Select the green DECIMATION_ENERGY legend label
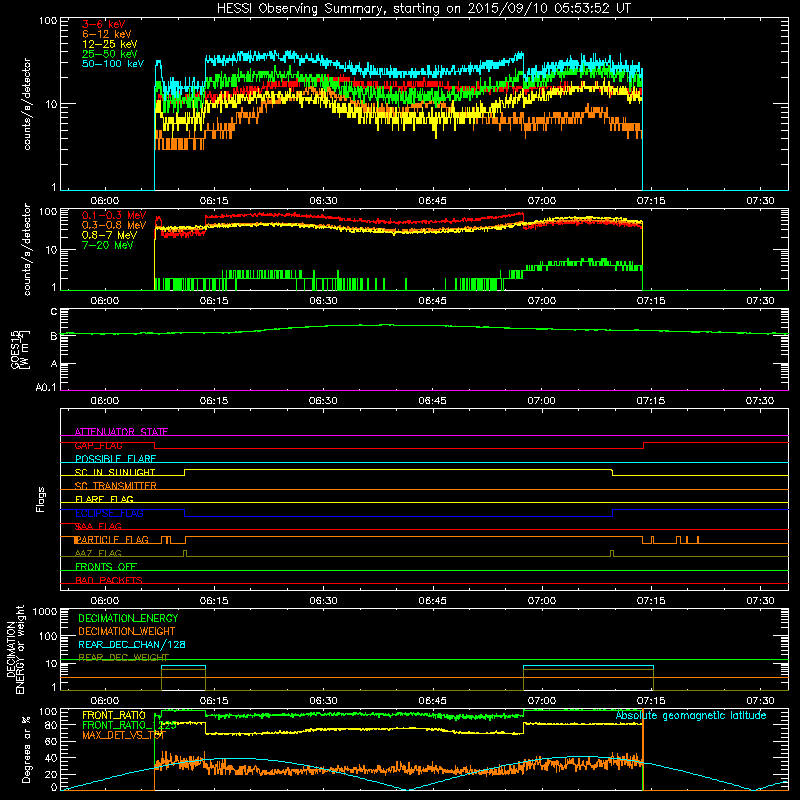800x800 pixels. tap(128, 618)
